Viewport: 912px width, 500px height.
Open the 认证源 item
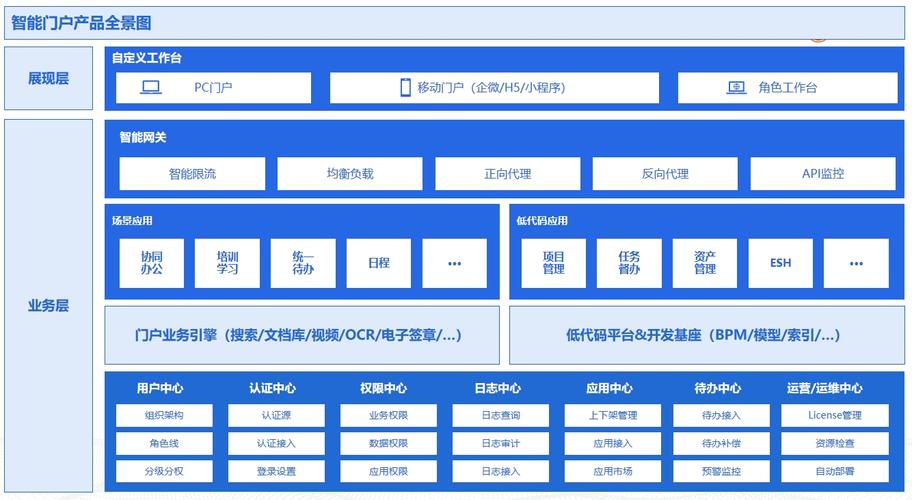[276, 415]
